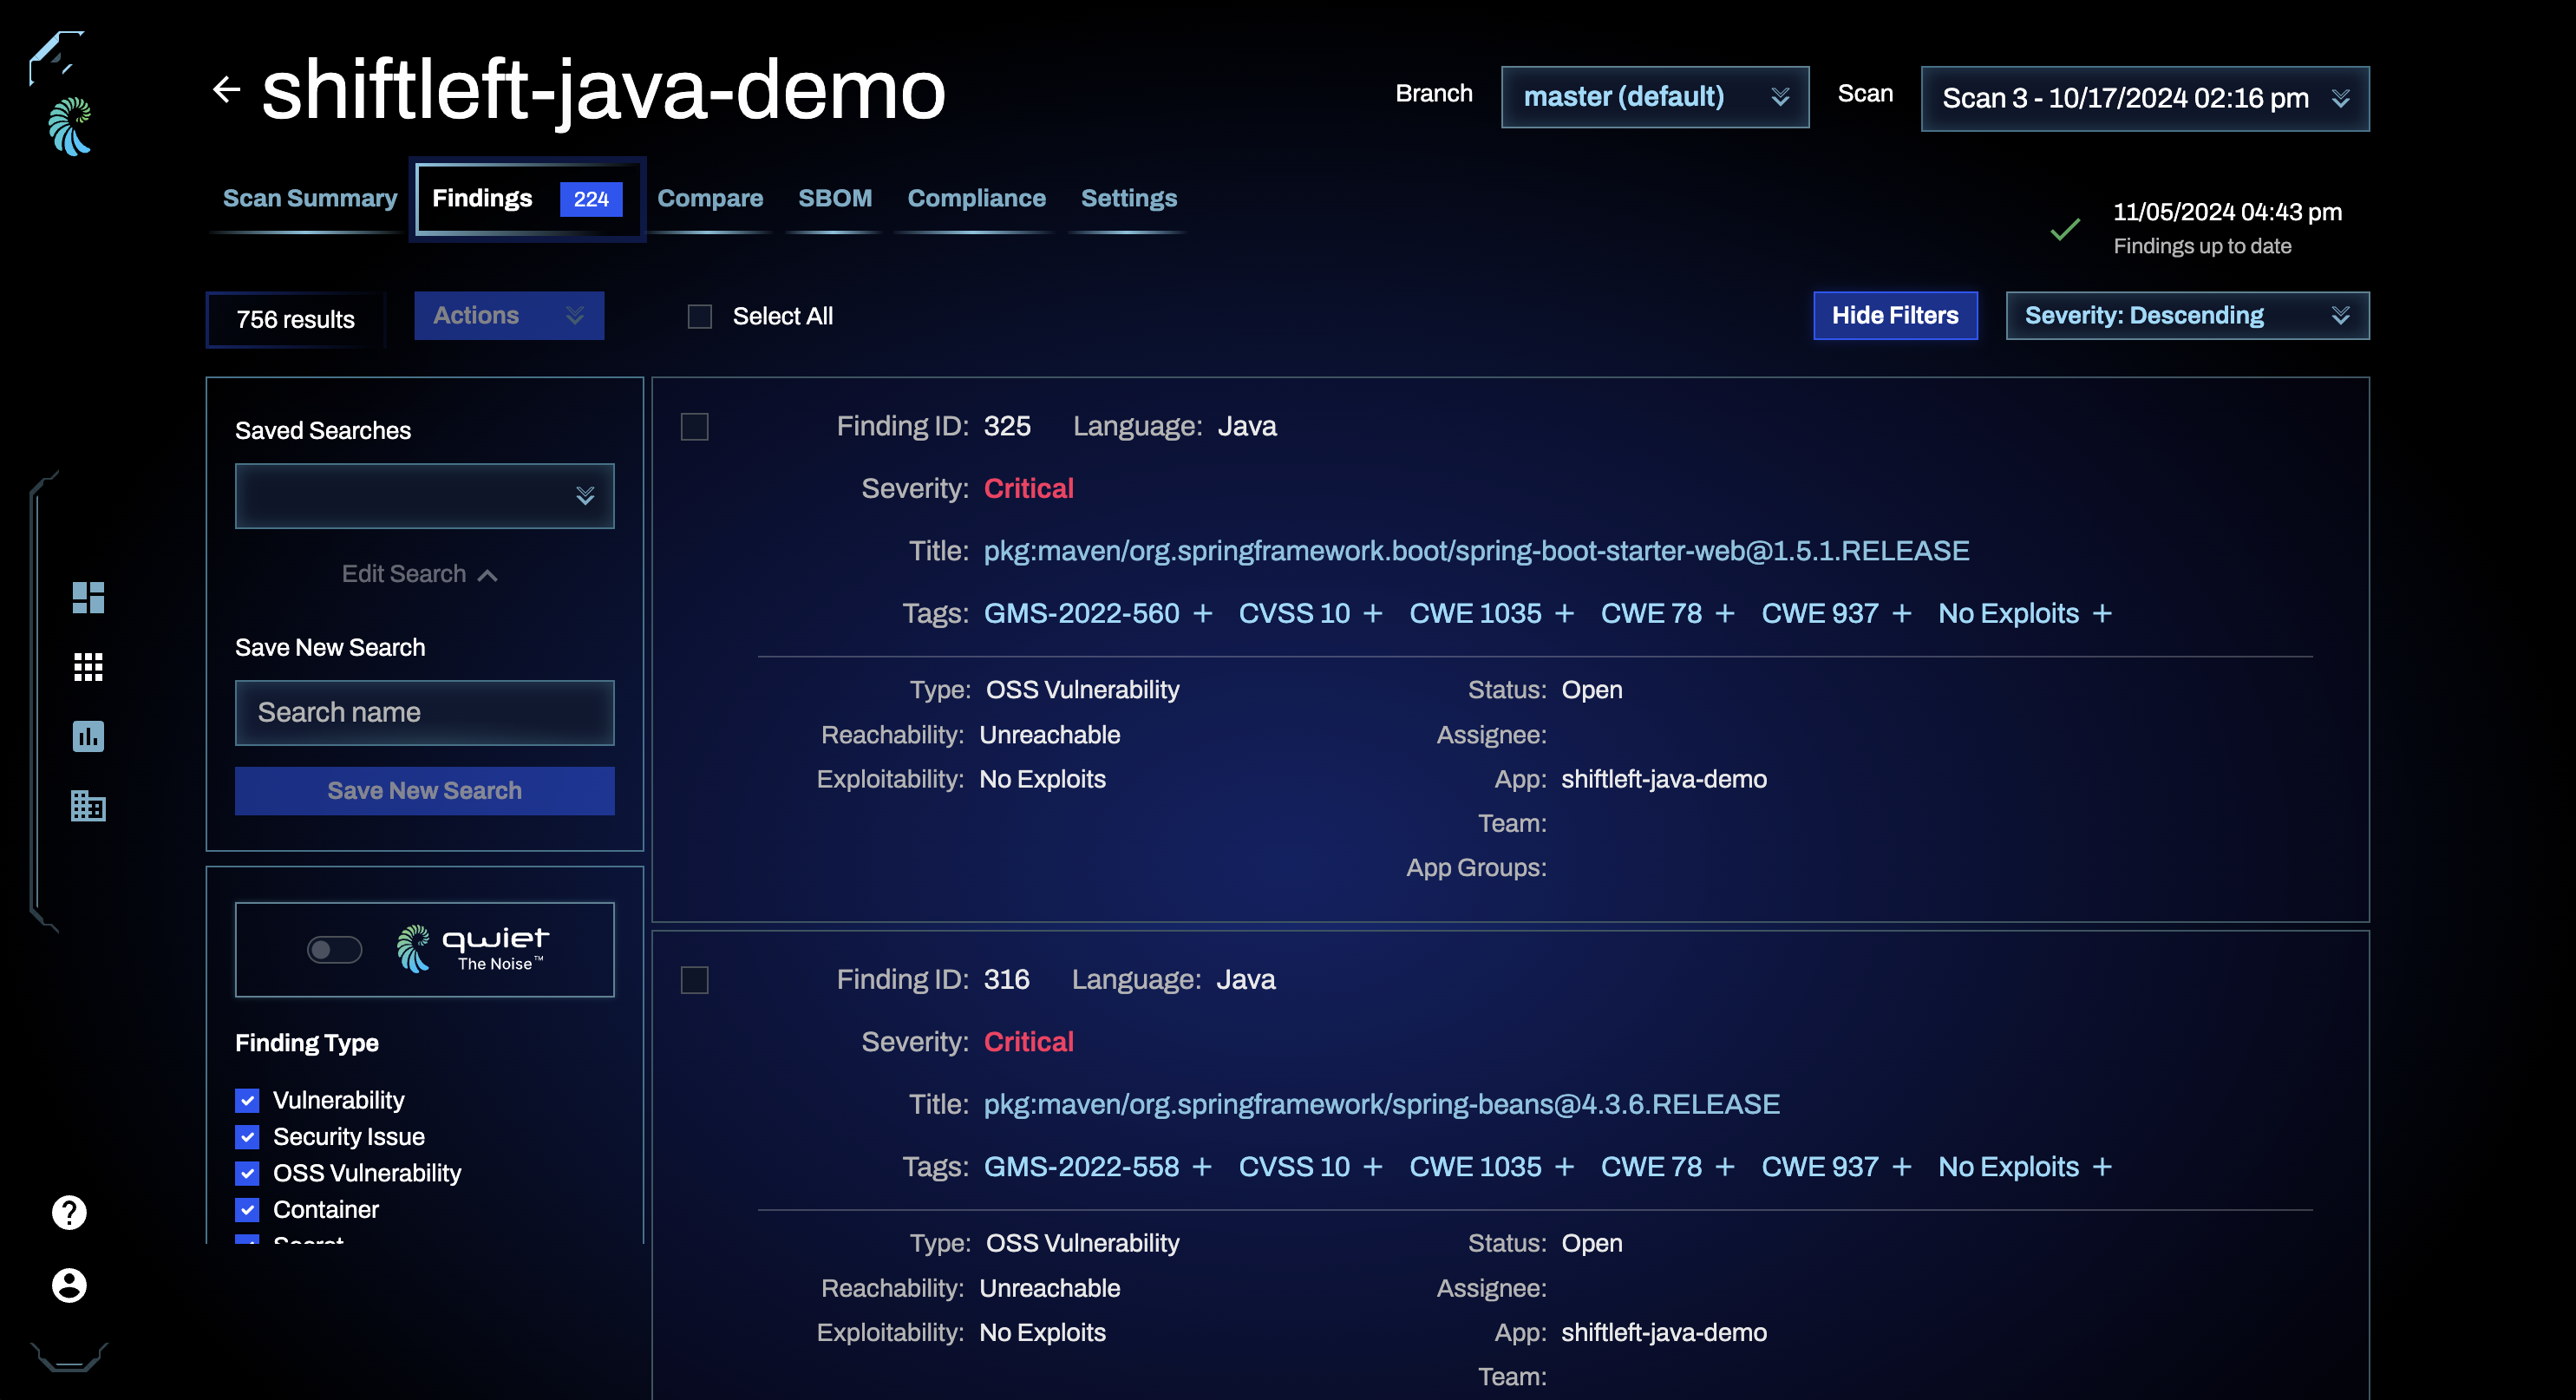The height and width of the screenshot is (1400, 2576).
Task: Click plus next to CWE 78 on finding 325
Action: tap(1725, 613)
